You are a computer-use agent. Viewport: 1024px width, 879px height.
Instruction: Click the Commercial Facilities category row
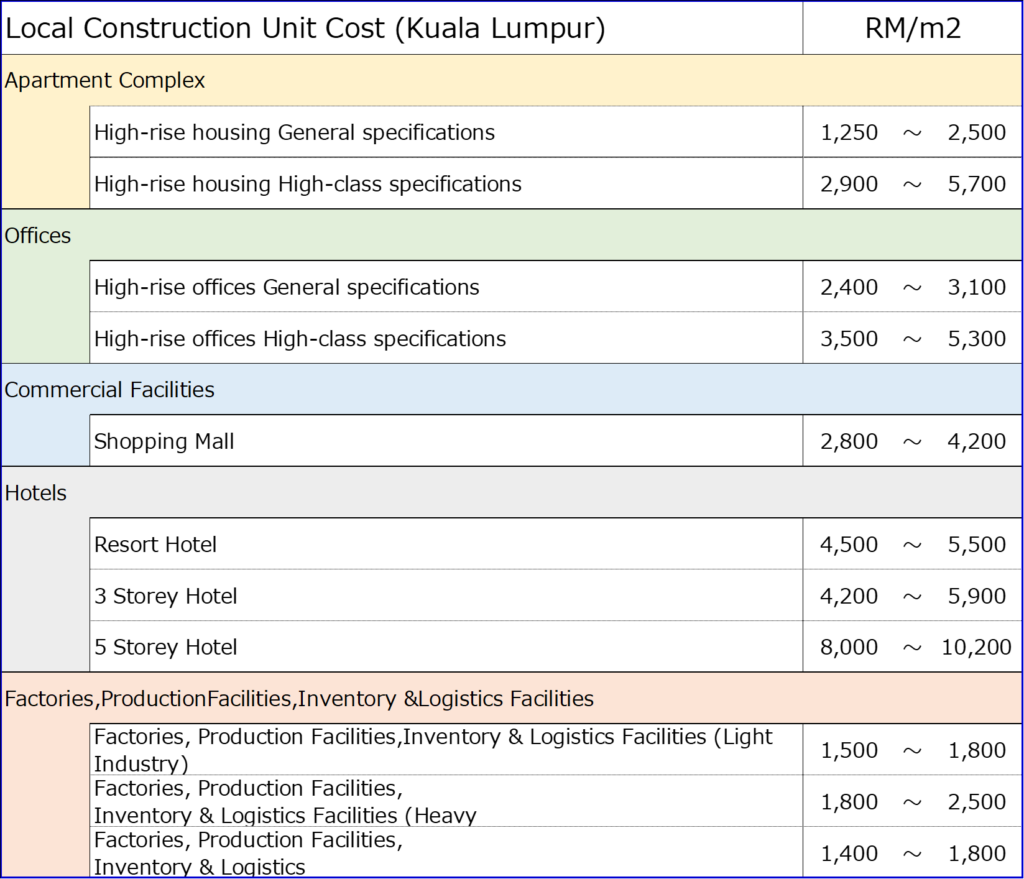pyautogui.click(x=511, y=389)
